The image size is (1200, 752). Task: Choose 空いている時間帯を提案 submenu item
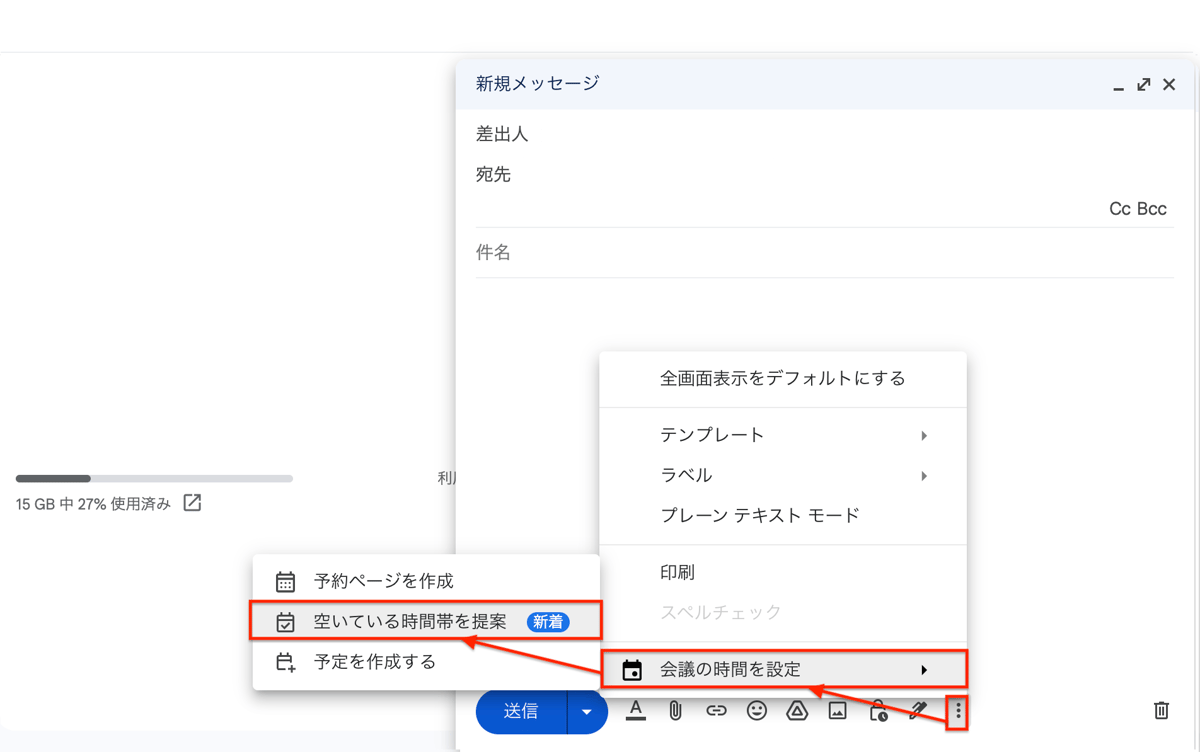point(426,621)
